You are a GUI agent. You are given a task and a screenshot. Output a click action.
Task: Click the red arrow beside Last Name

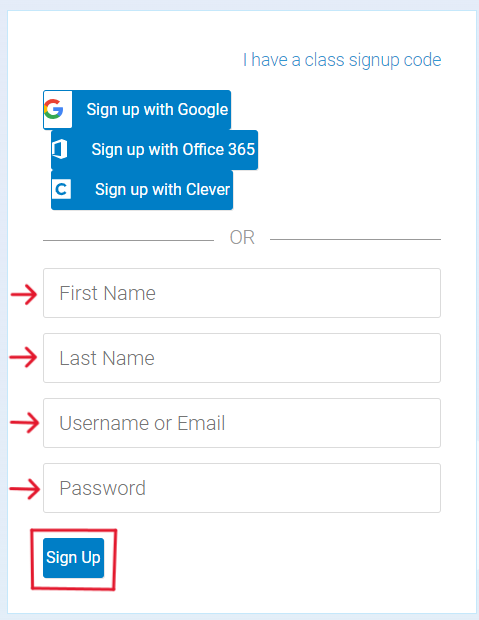[23, 357]
